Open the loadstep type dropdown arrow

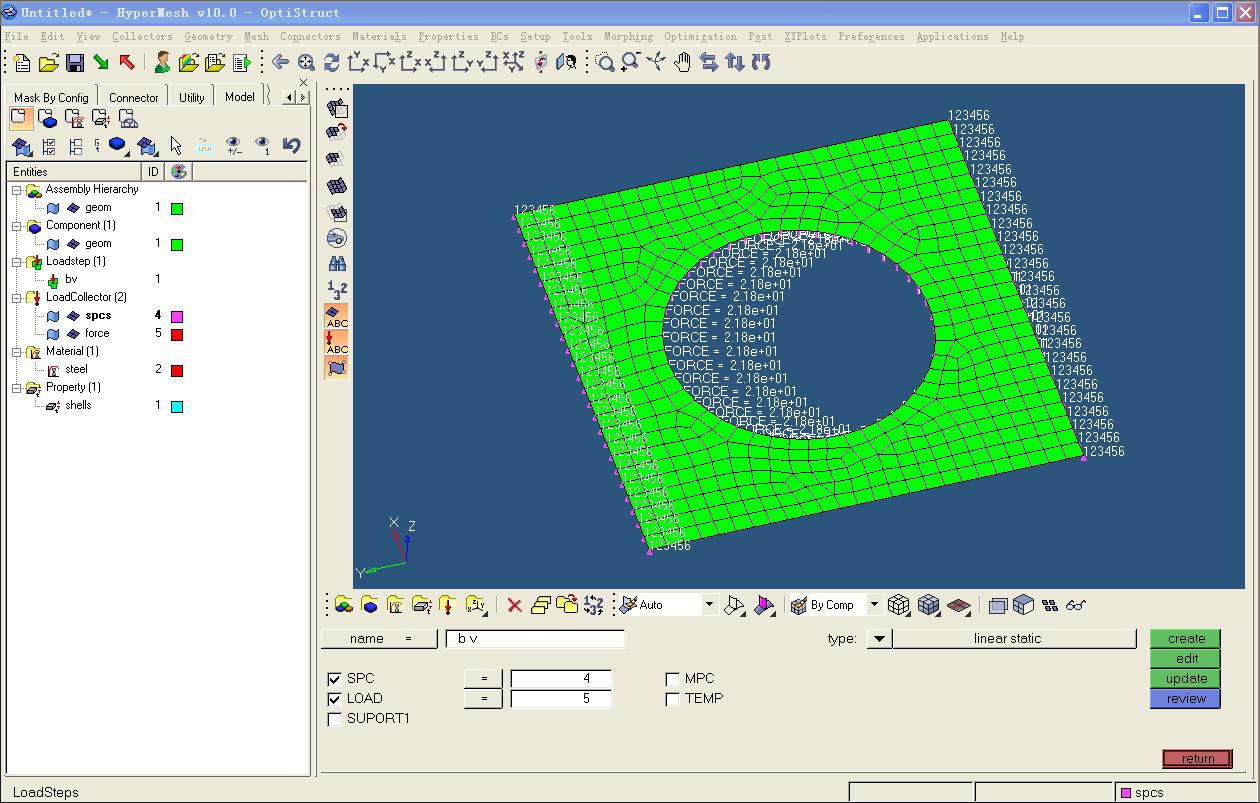(x=879, y=639)
